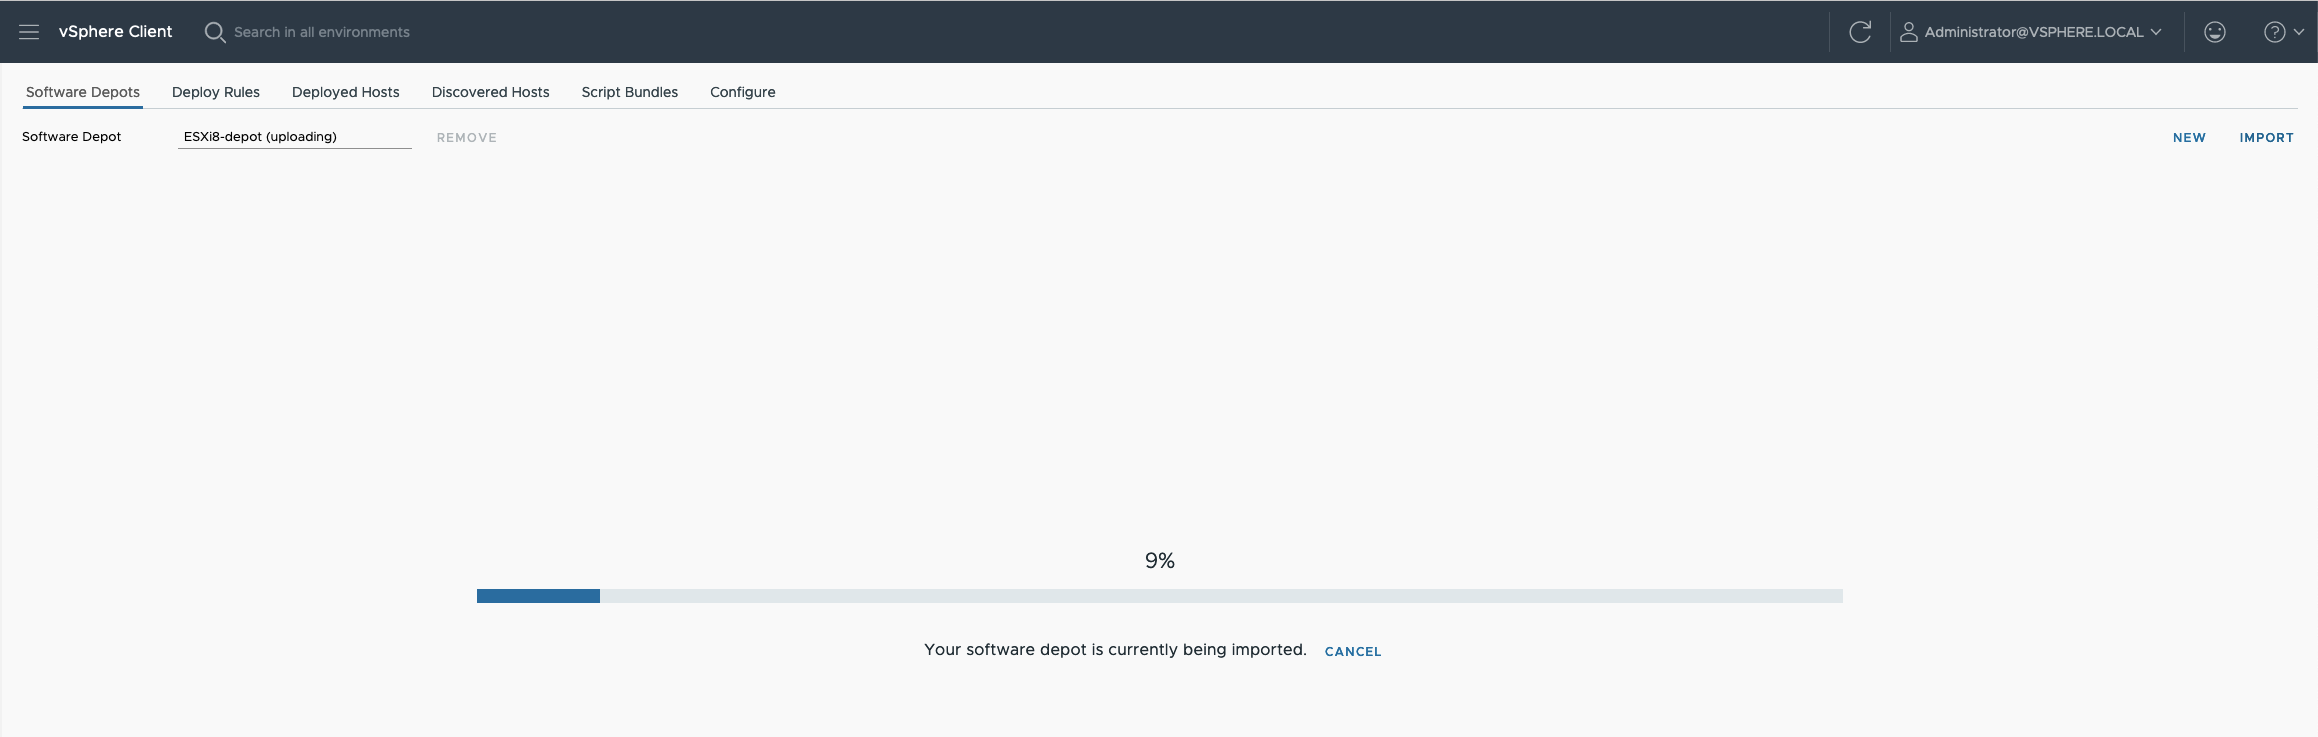Open the smiley feedback icon
This screenshot has height=737, width=2318.
pyautogui.click(x=2215, y=32)
